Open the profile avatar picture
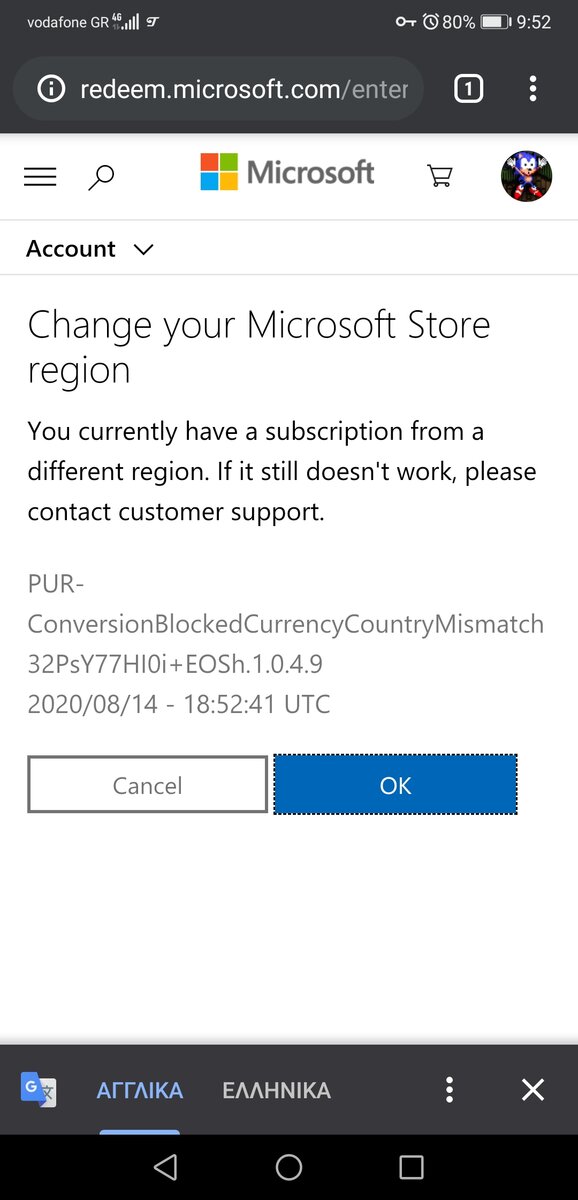Image resolution: width=578 pixels, height=1200 pixels. pos(526,177)
